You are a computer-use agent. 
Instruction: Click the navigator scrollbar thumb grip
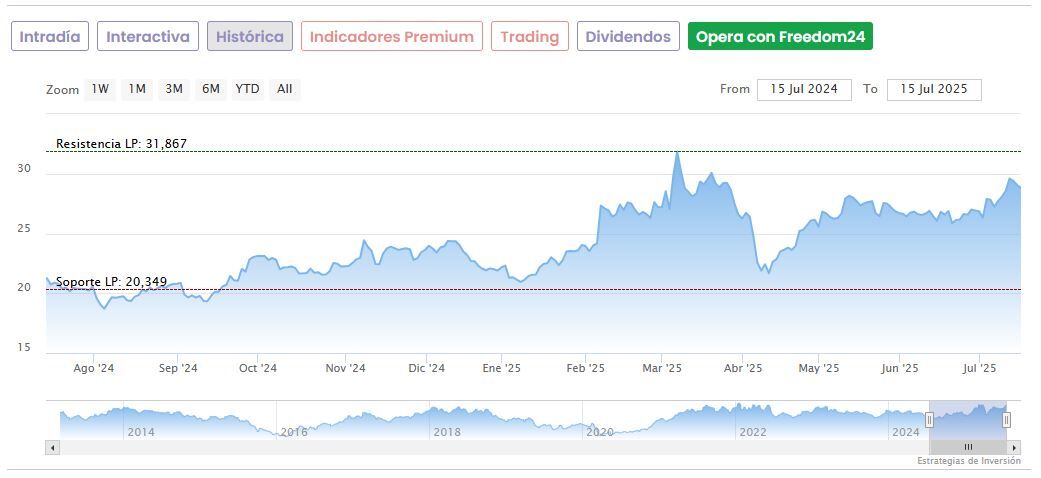tap(968, 447)
